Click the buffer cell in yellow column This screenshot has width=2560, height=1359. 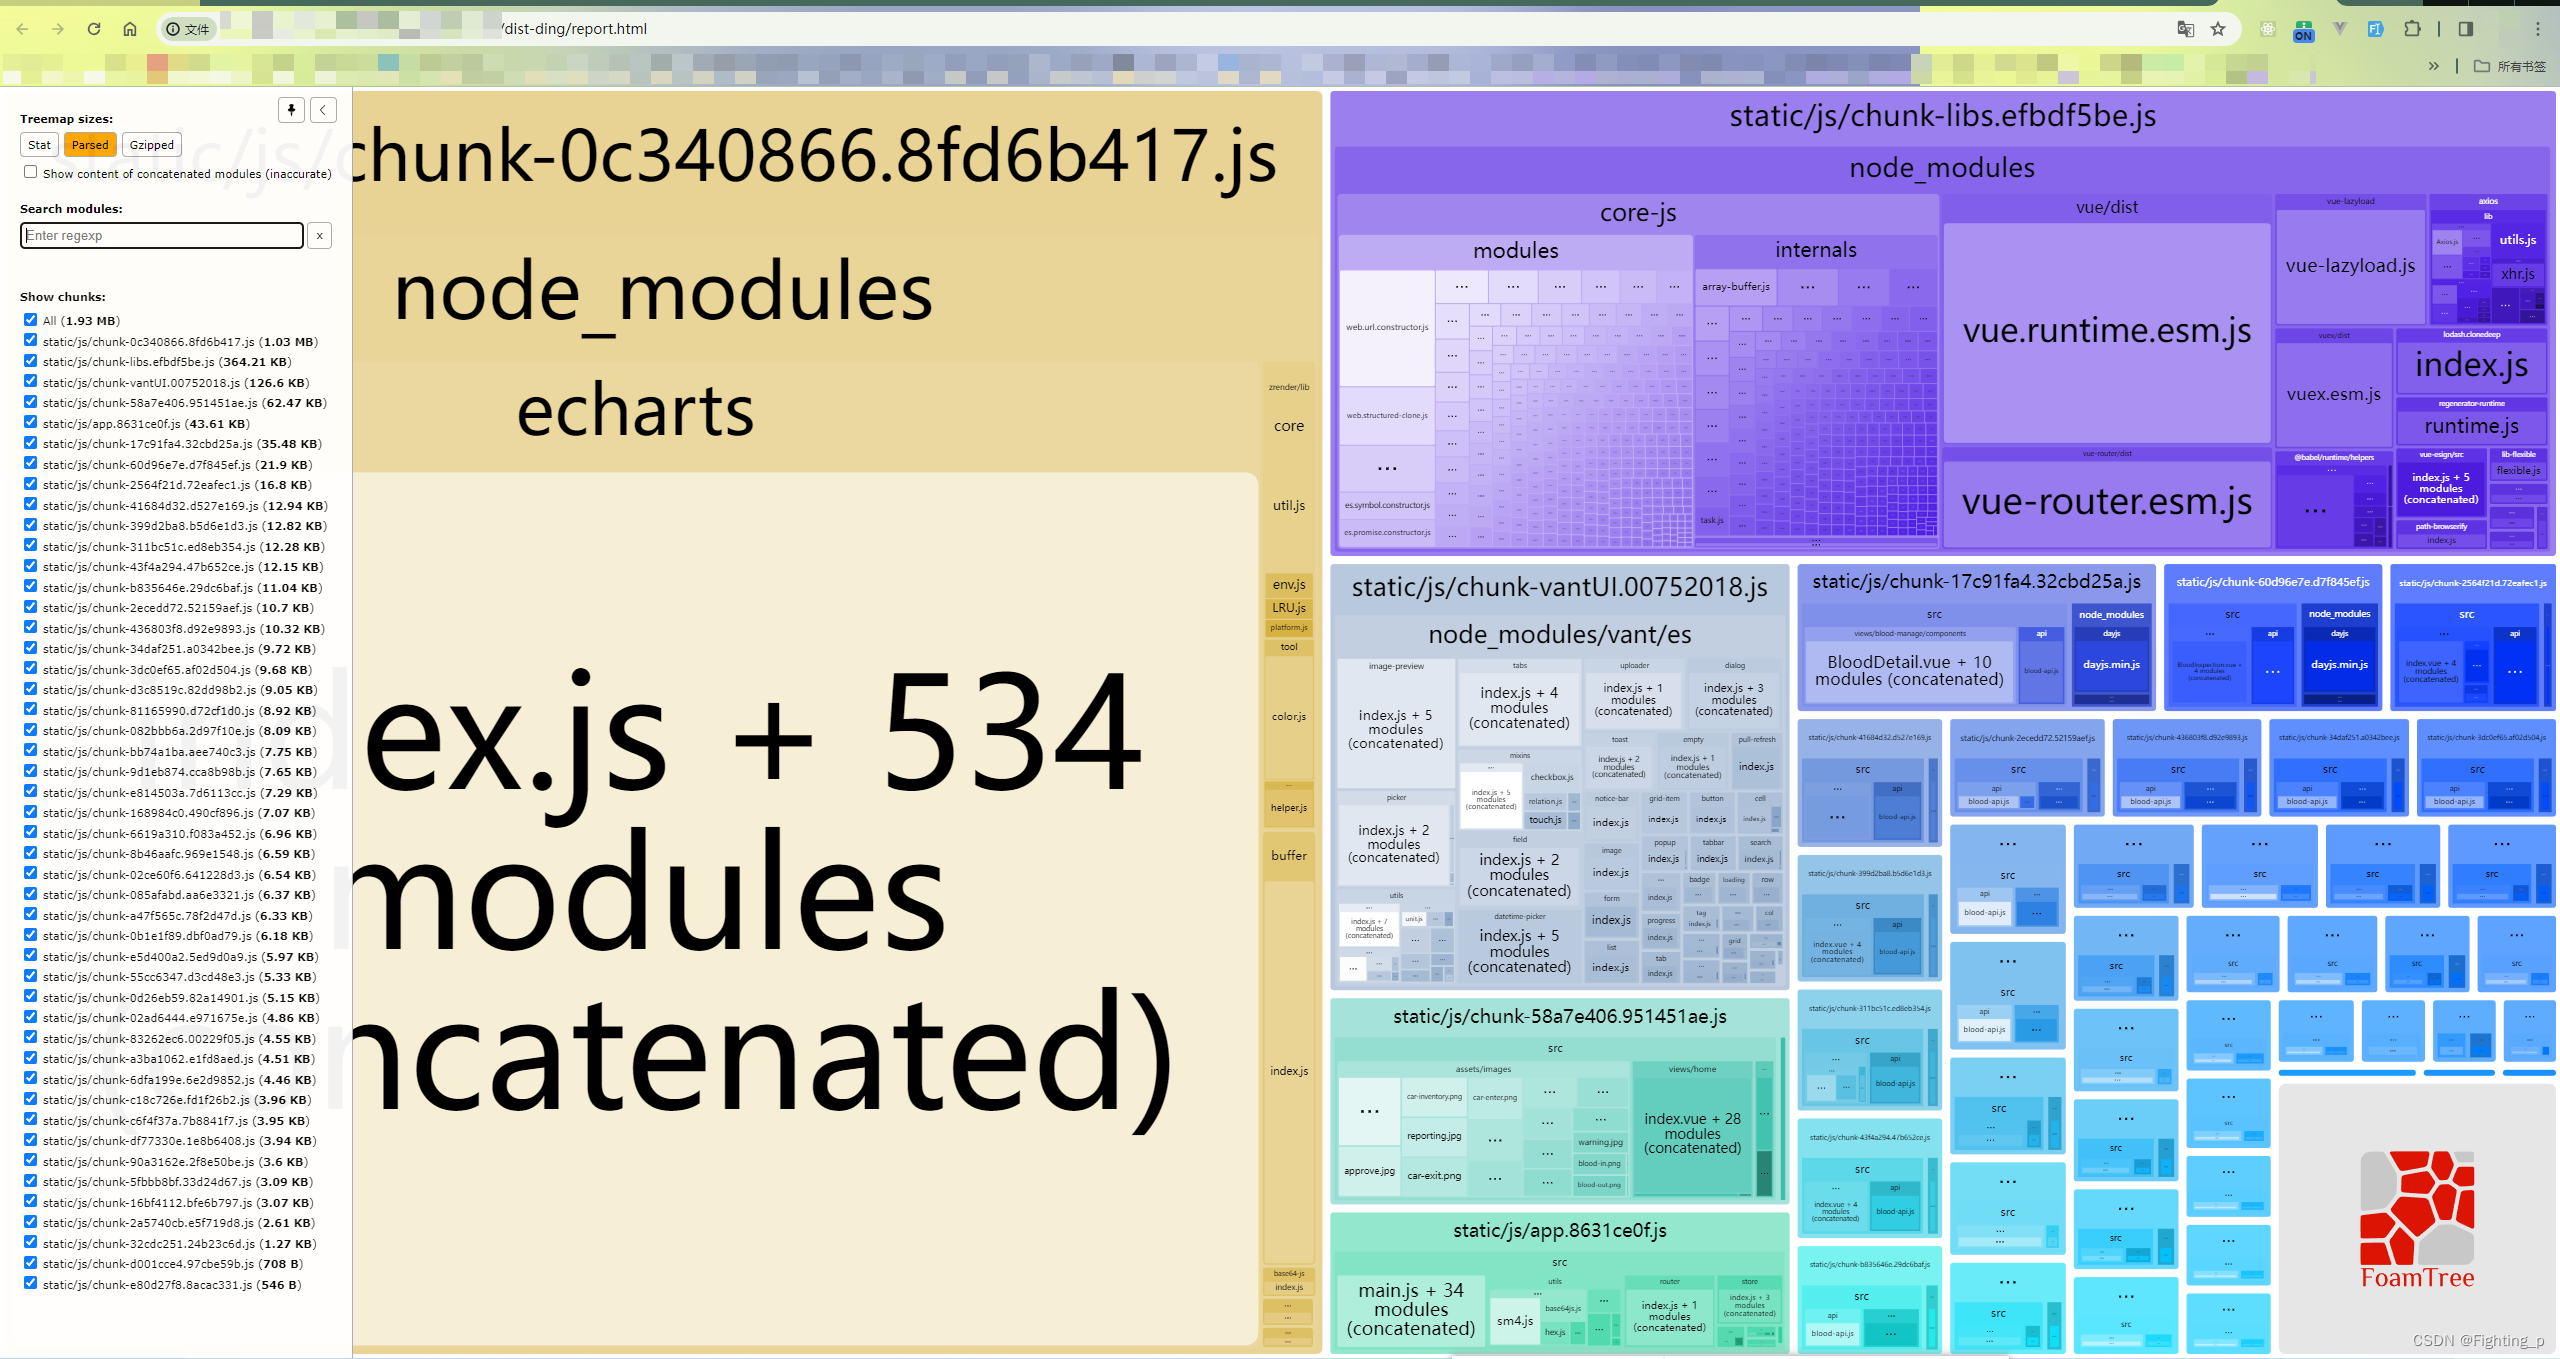[1288, 856]
